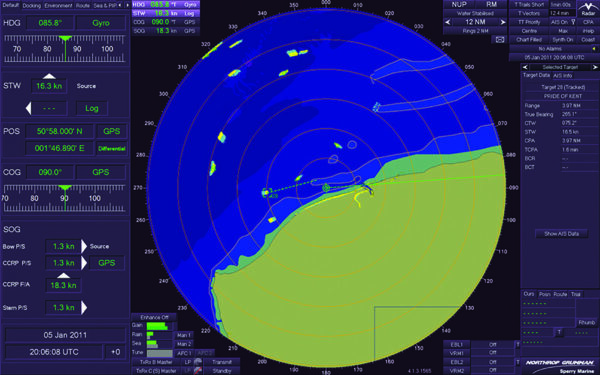The width and height of the screenshot is (600, 375).
Task: Click Transmit button
Action: (222, 362)
